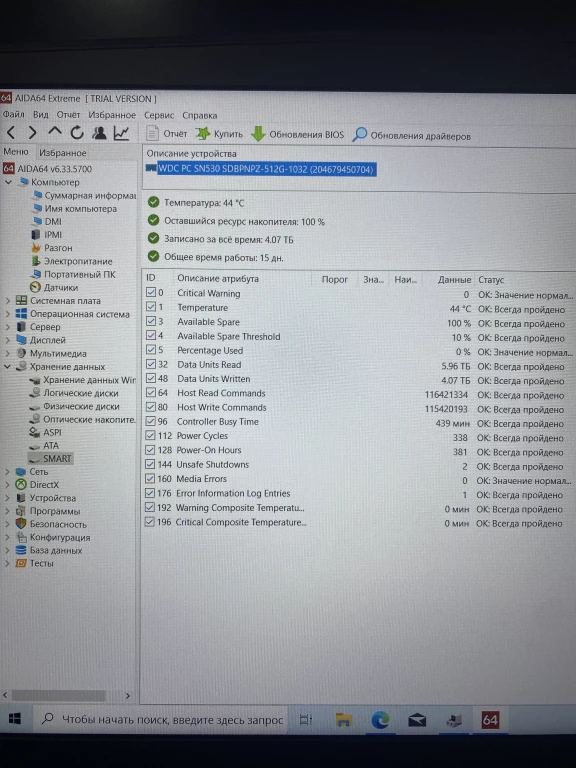
Task: Open File Explorer from the taskbar
Action: pyautogui.click(x=344, y=720)
